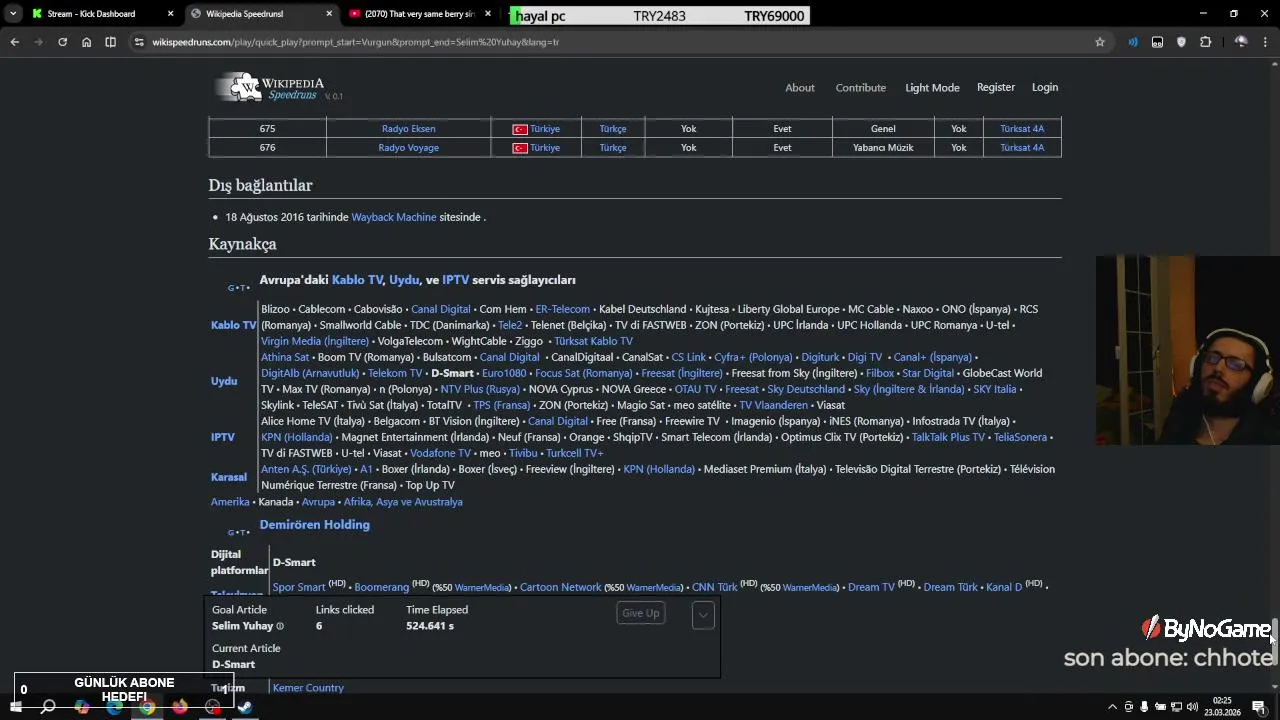Close the Wikipedia Speedruns tab

[329, 14]
